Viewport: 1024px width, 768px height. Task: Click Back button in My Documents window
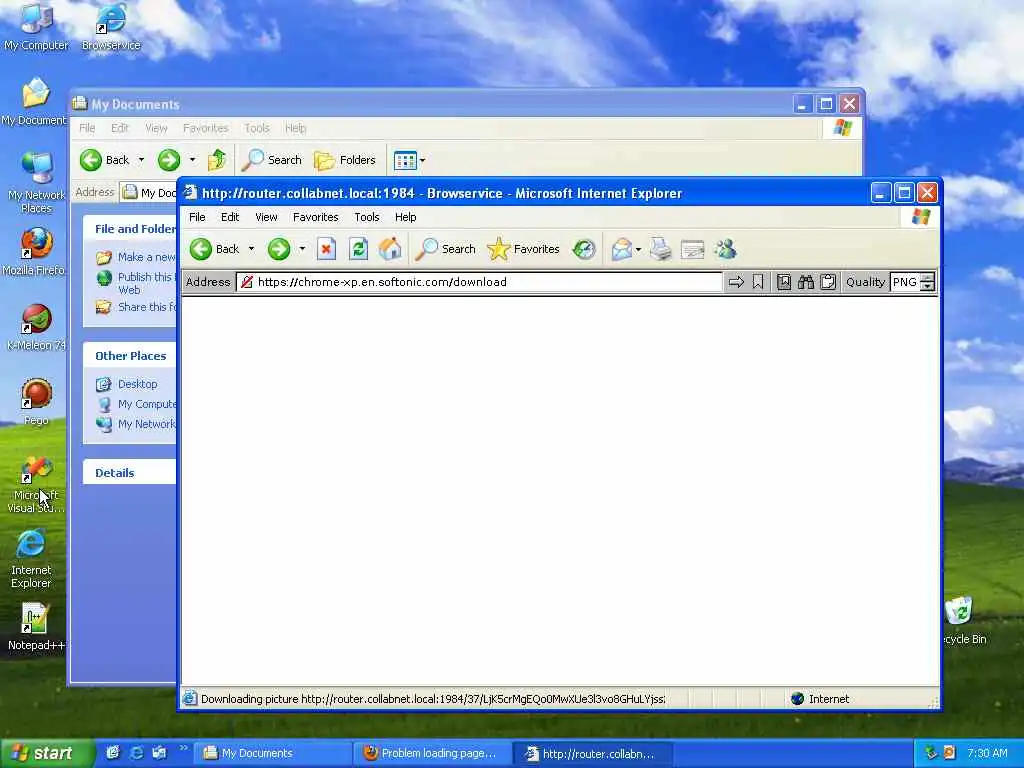[x=105, y=160]
